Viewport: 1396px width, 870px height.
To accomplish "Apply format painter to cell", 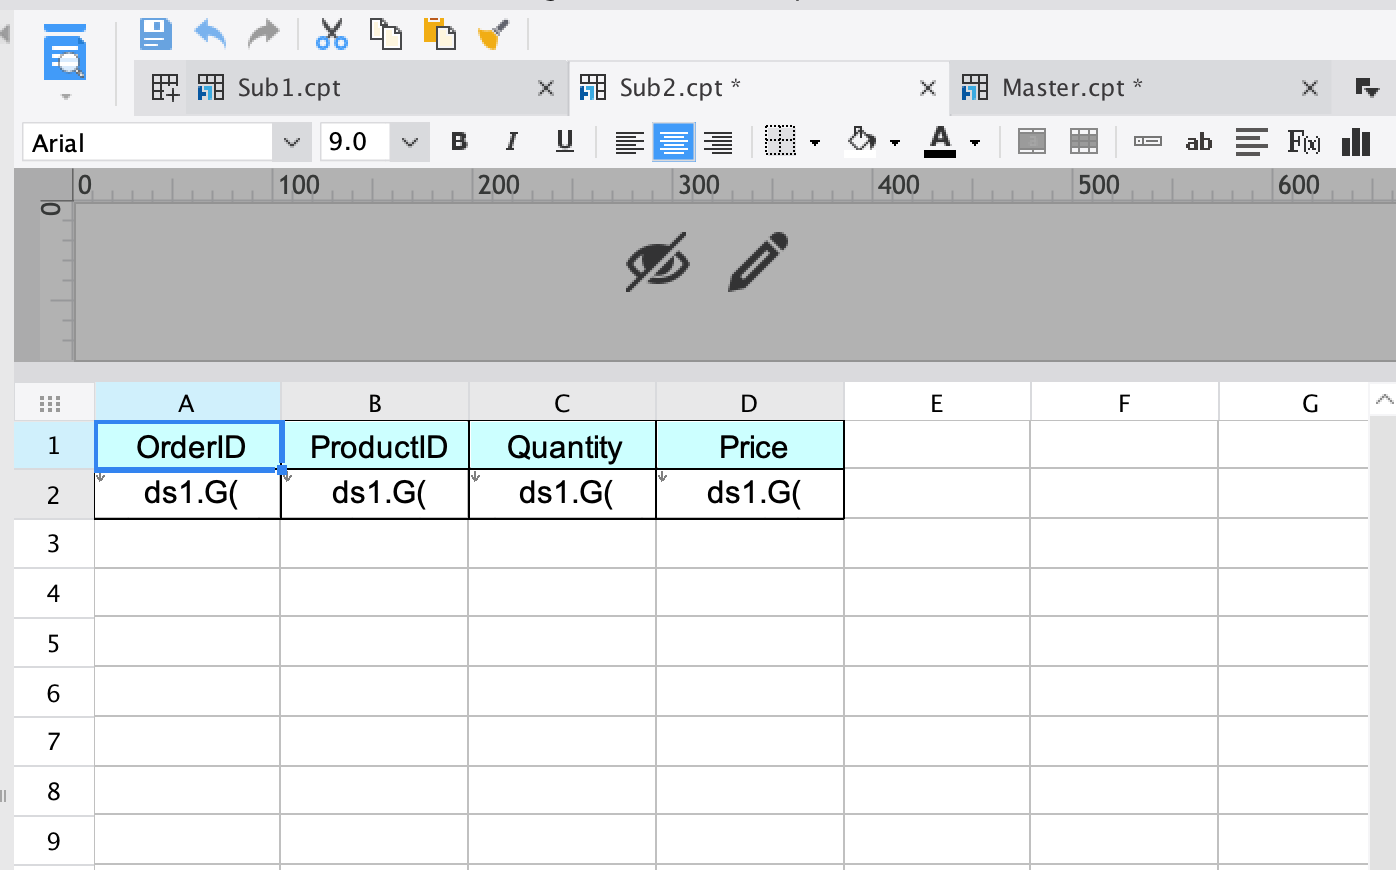I will [x=491, y=33].
